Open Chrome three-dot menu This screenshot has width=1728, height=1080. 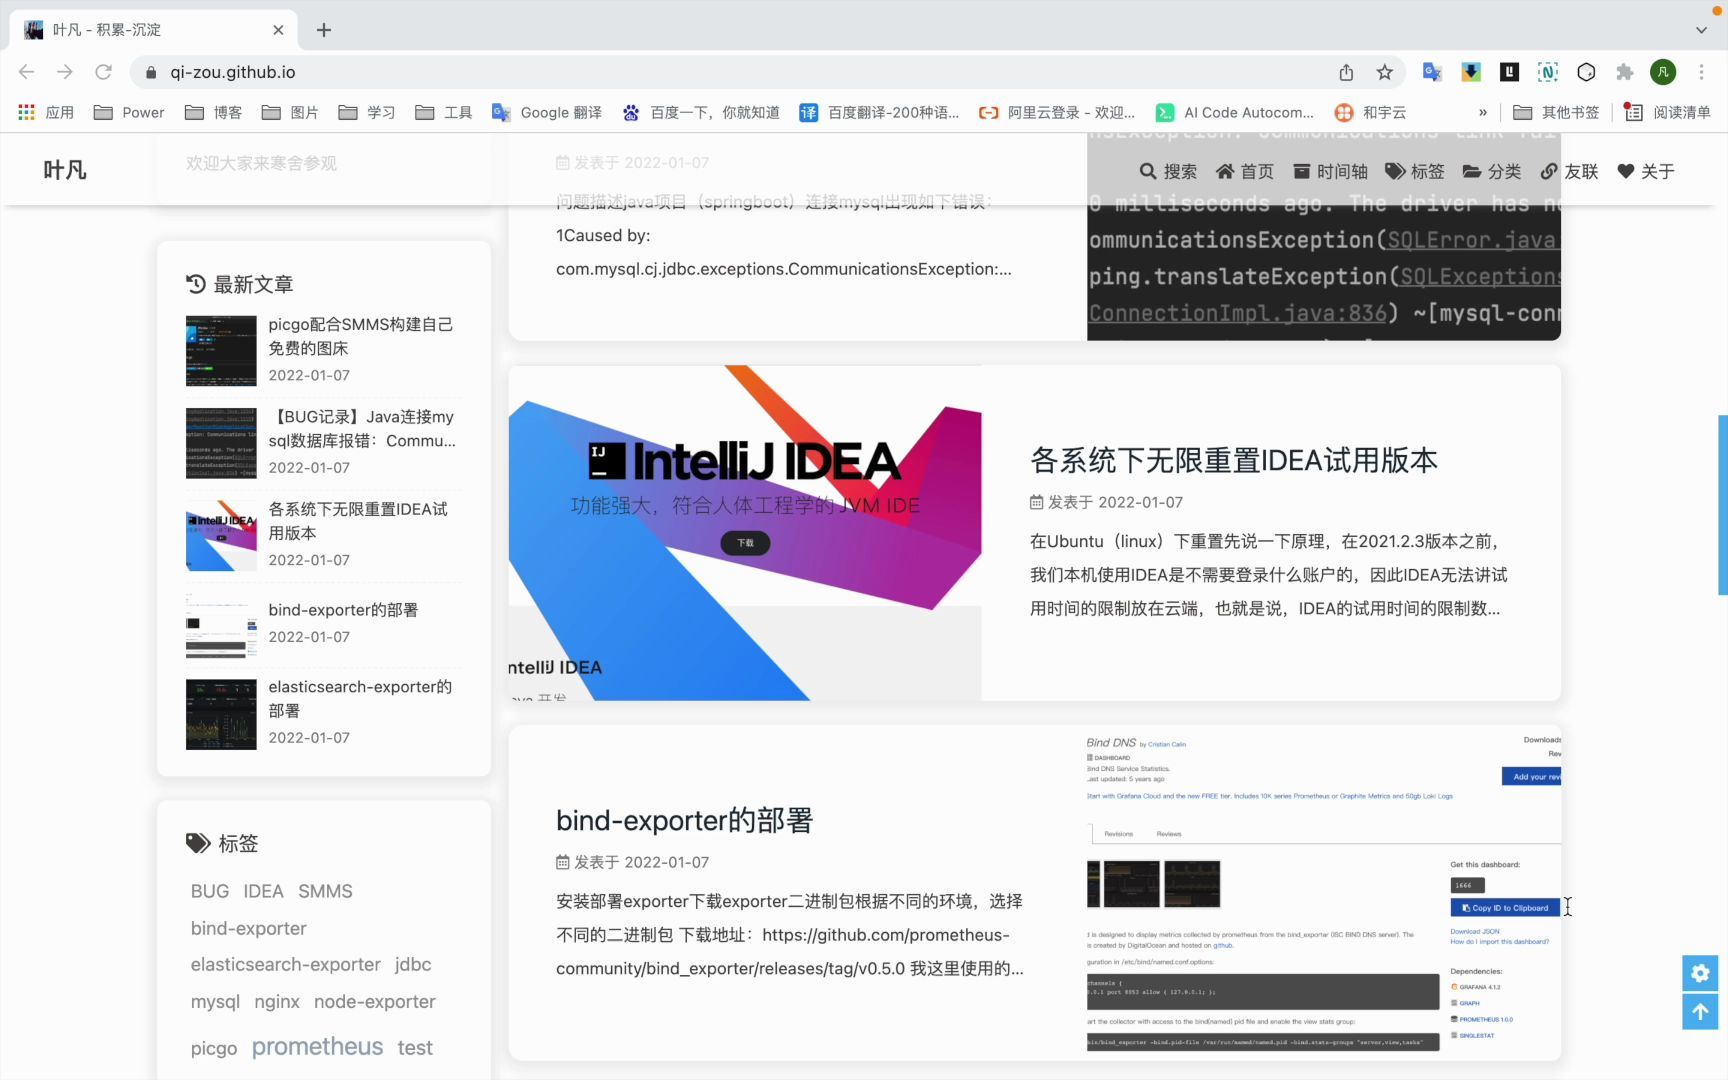[x=1701, y=72]
